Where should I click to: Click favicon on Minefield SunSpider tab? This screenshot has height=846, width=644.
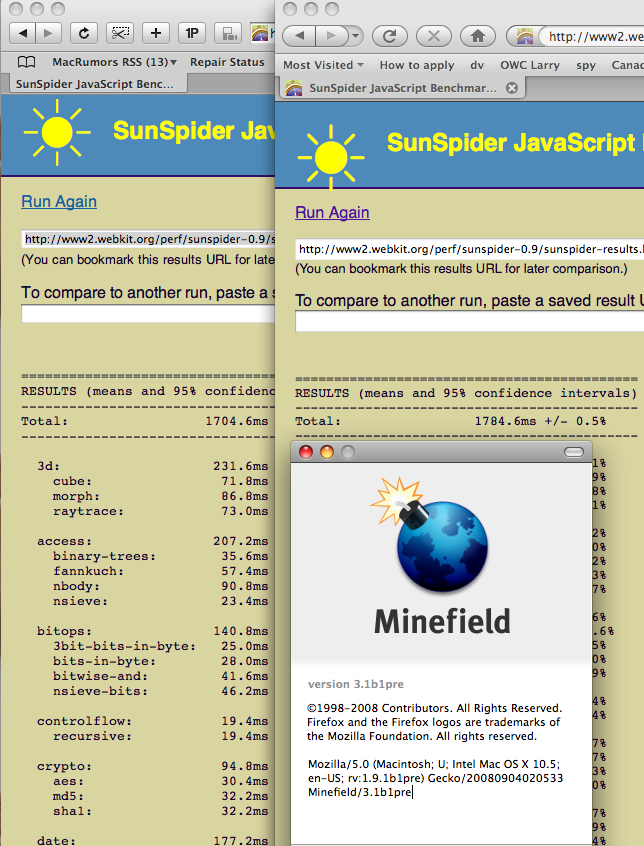[x=294, y=88]
